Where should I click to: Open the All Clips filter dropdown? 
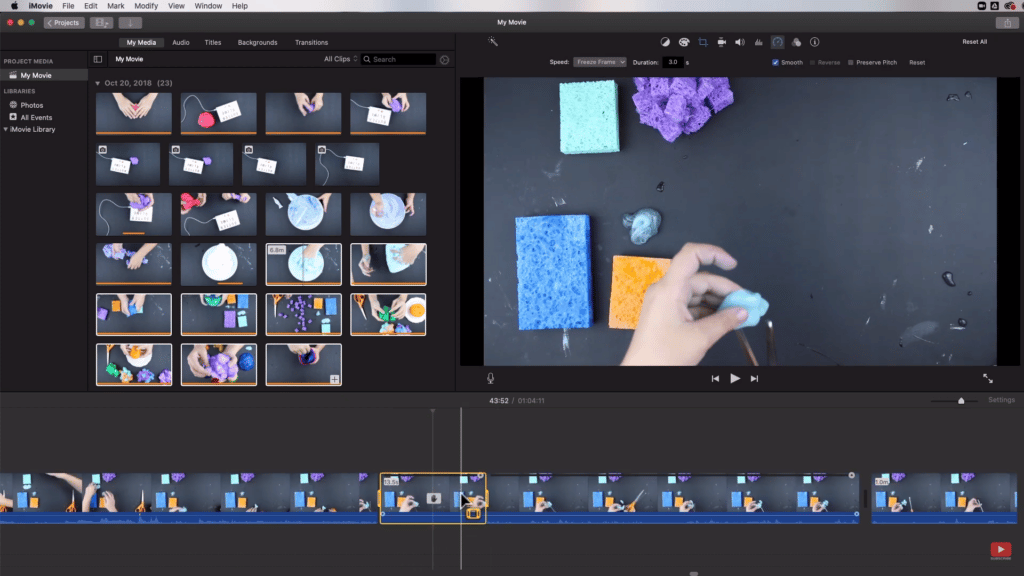point(340,59)
